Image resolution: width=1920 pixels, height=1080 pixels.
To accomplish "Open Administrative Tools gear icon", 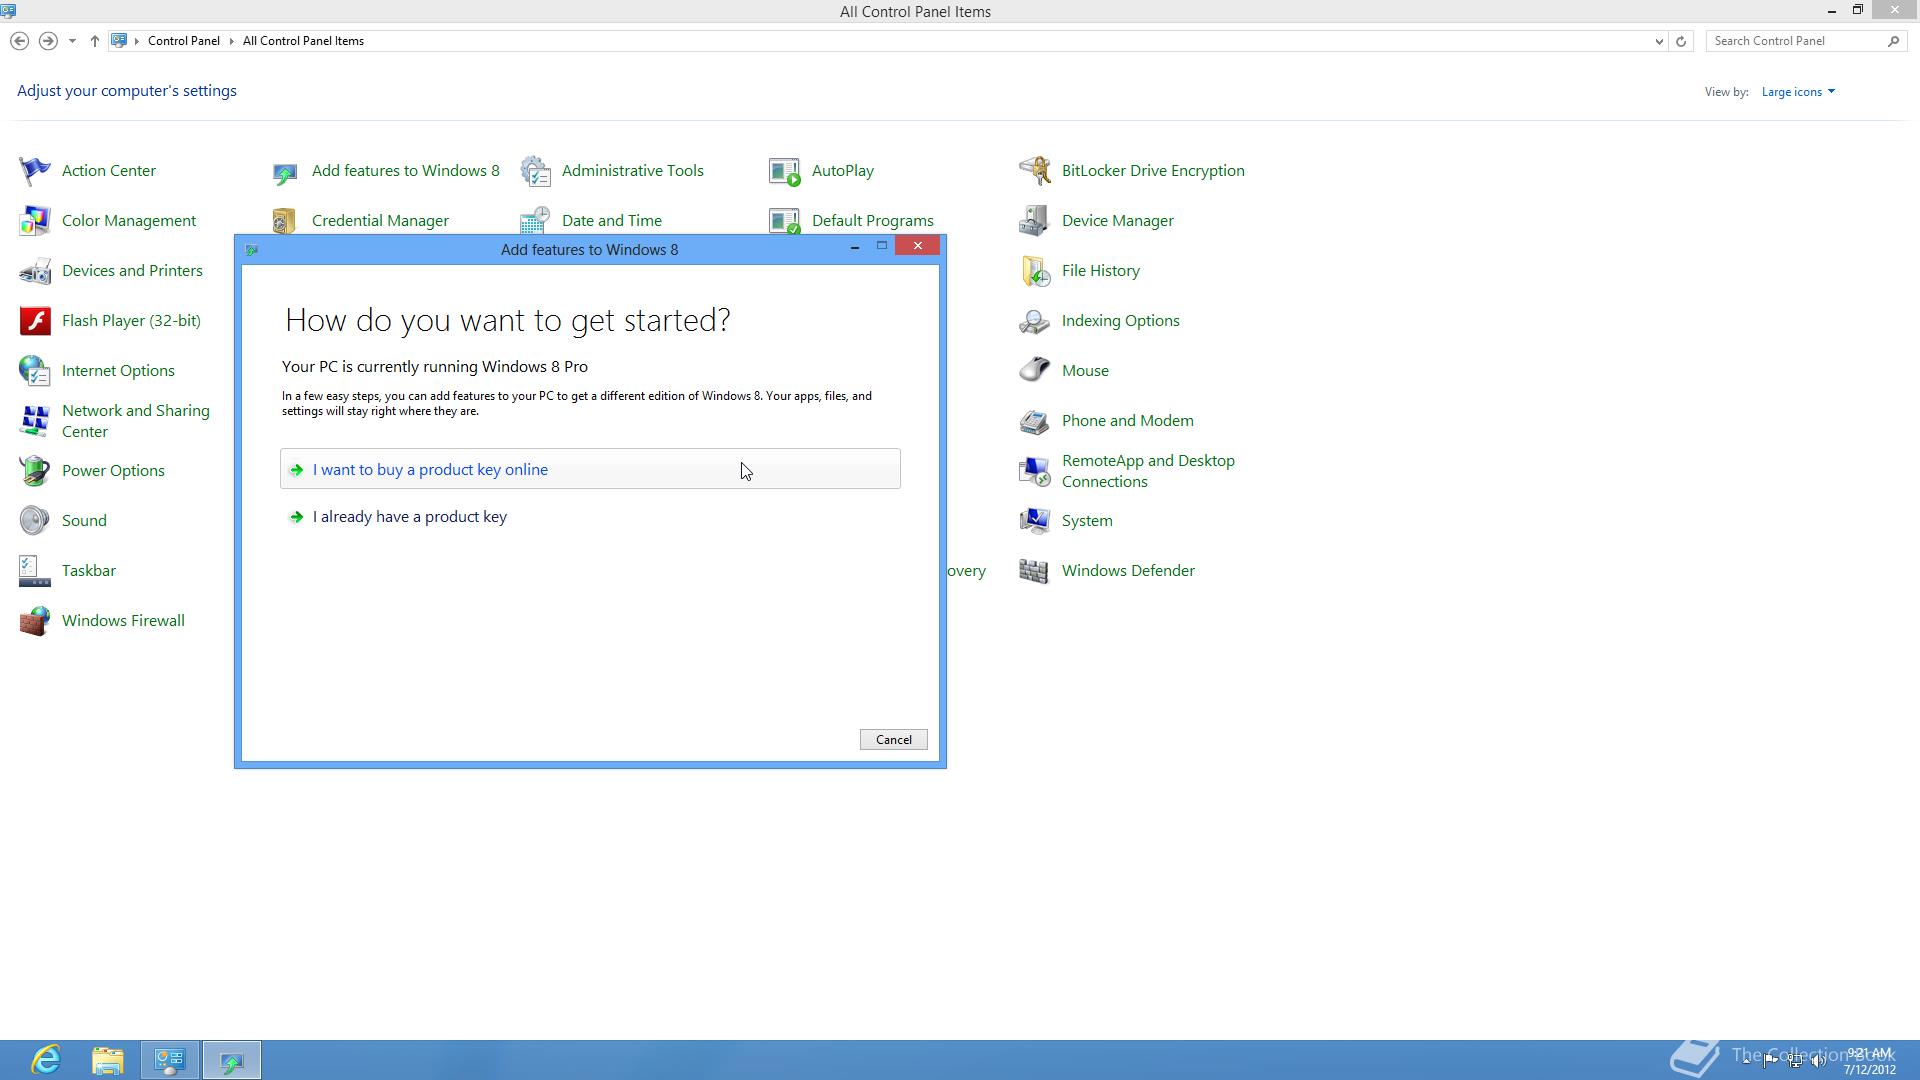I will (535, 171).
